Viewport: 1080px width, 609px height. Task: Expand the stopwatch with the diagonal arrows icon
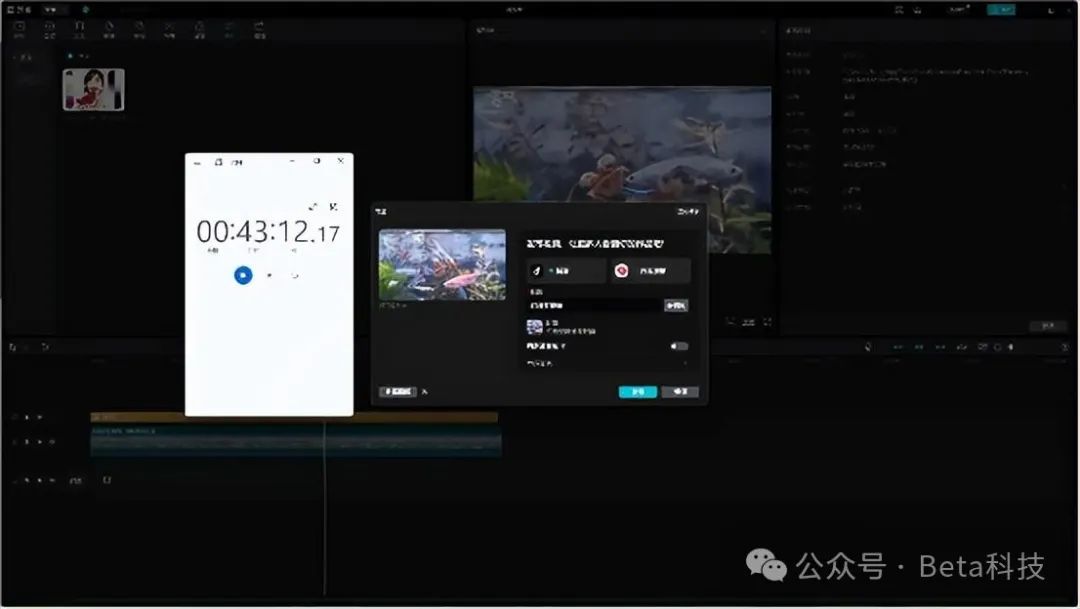click(313, 207)
